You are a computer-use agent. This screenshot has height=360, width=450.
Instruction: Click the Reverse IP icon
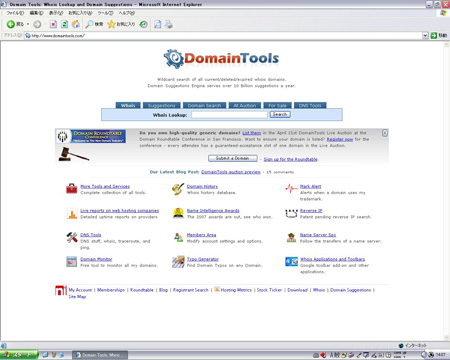pyautogui.click(x=291, y=213)
